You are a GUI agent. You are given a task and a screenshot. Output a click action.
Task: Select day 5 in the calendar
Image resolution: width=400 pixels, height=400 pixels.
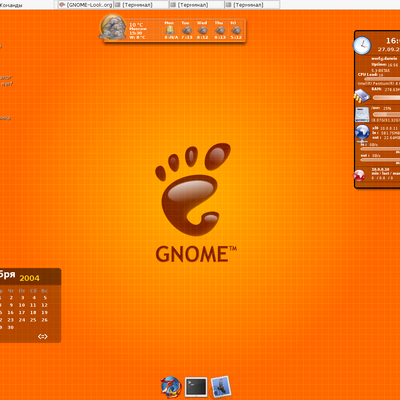pos(45,298)
